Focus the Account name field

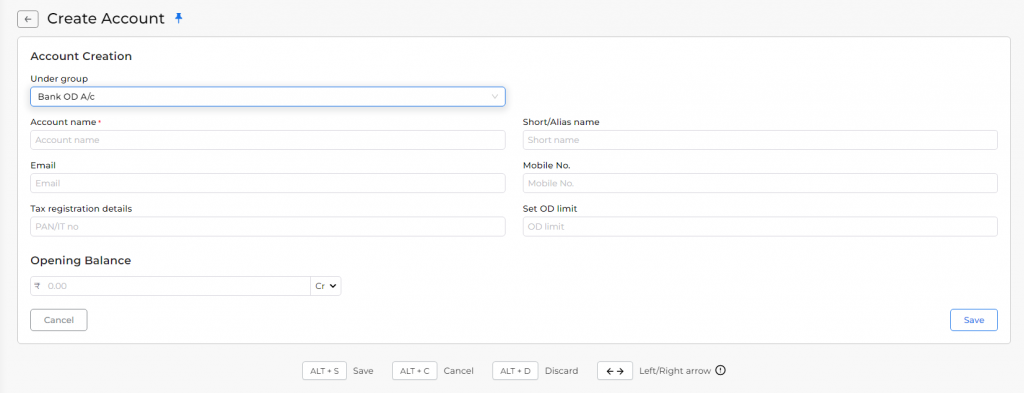tap(268, 140)
